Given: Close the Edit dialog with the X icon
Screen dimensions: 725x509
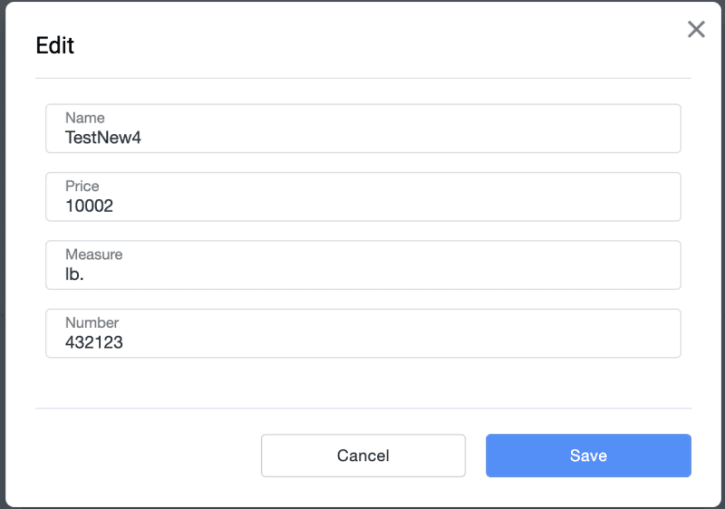Looking at the screenshot, I should click(x=696, y=30).
